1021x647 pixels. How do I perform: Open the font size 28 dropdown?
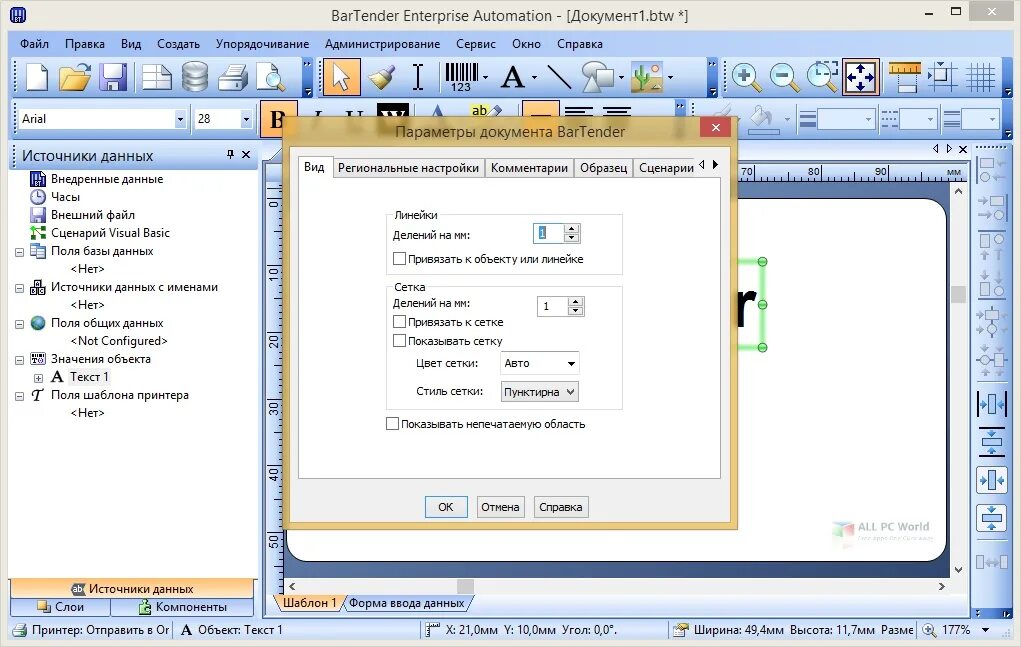245,119
